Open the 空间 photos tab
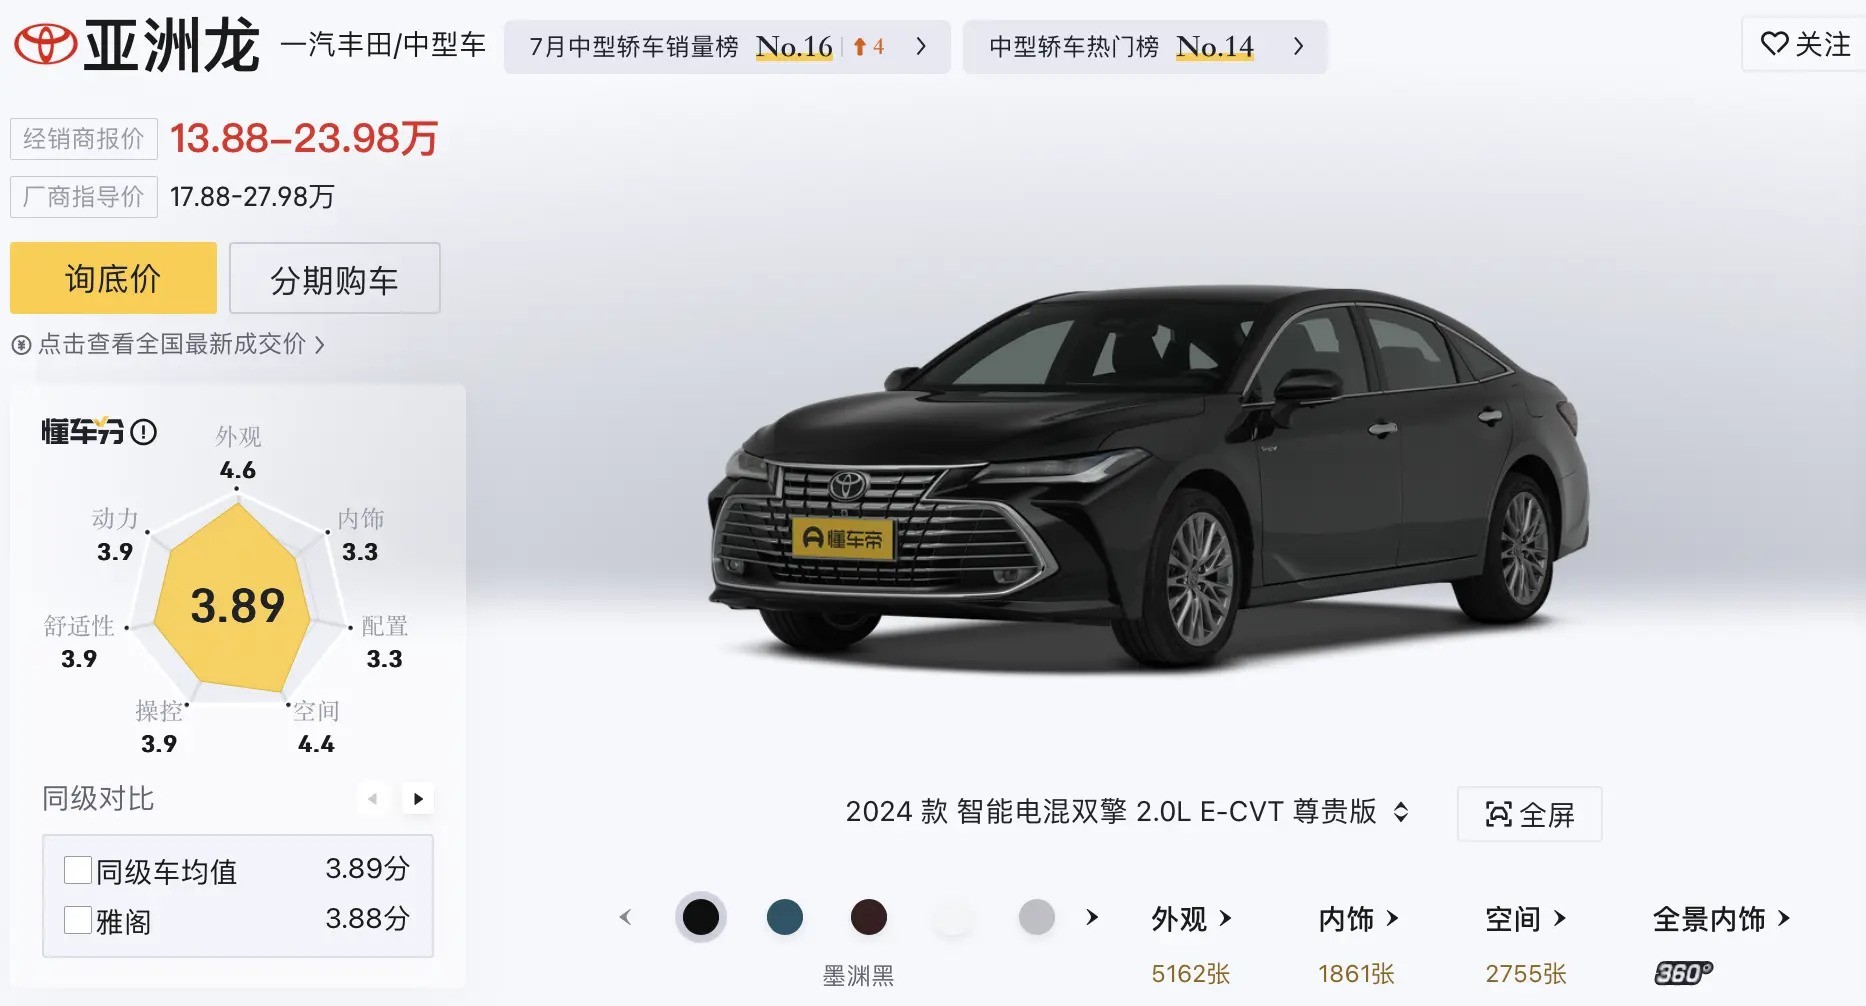 [x=1525, y=919]
